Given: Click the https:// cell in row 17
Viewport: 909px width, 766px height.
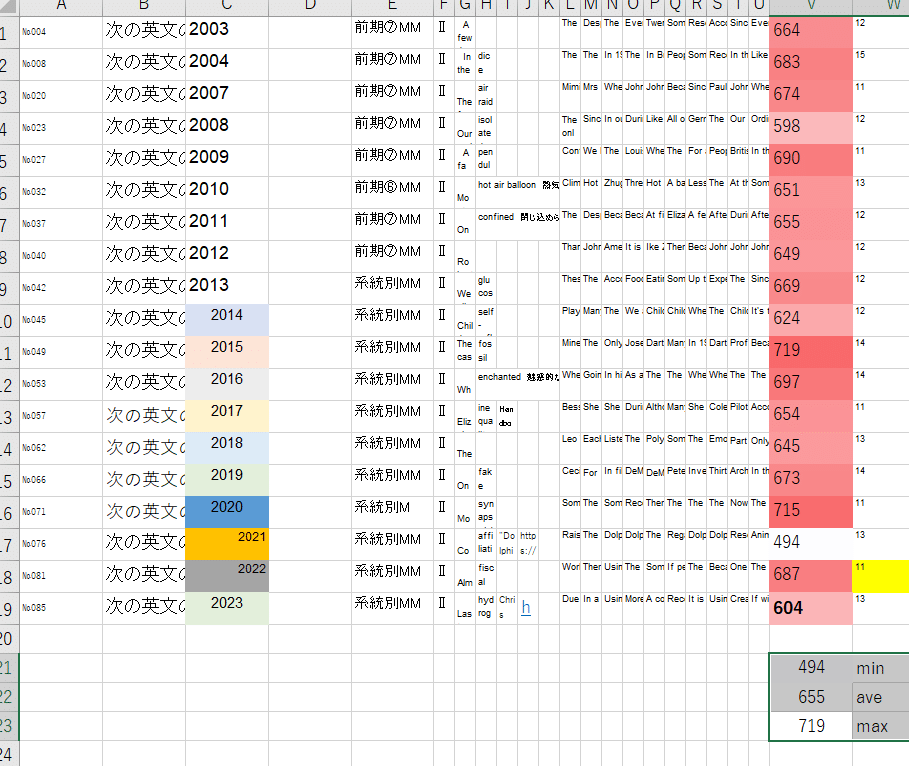Looking at the screenshot, I should pos(528,544).
